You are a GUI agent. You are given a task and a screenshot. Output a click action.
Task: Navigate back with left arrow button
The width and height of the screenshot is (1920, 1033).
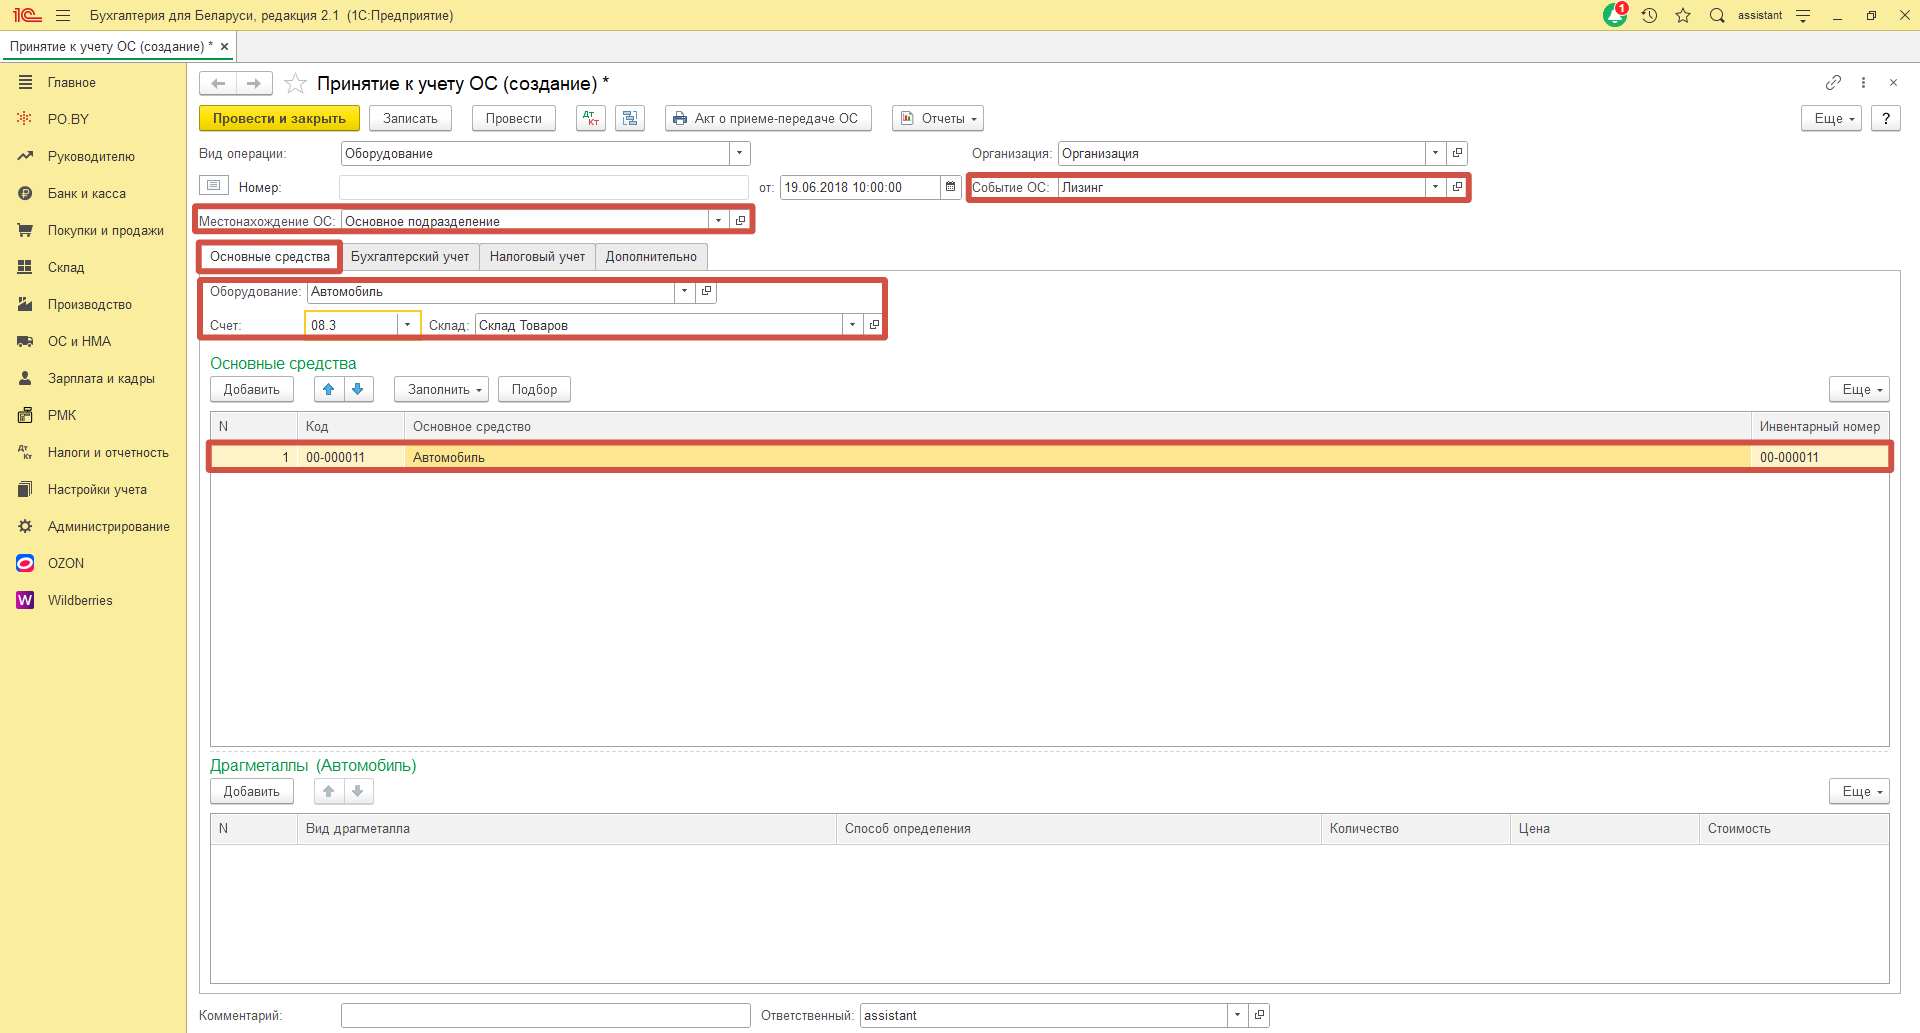[218, 83]
